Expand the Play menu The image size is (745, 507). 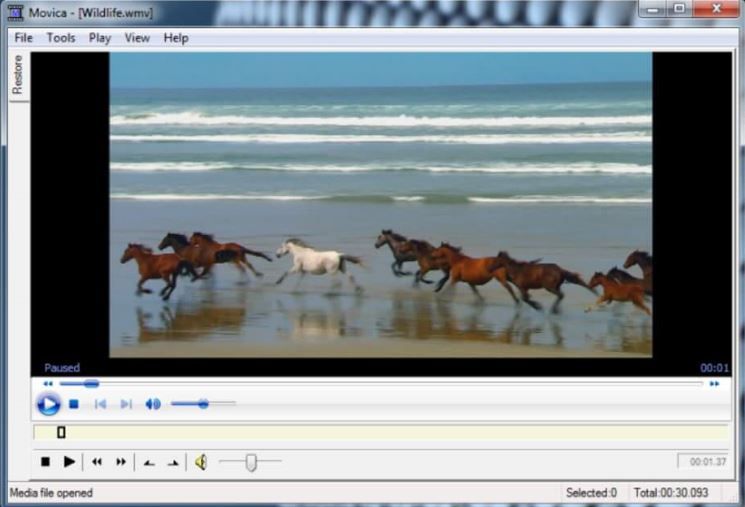(x=100, y=38)
